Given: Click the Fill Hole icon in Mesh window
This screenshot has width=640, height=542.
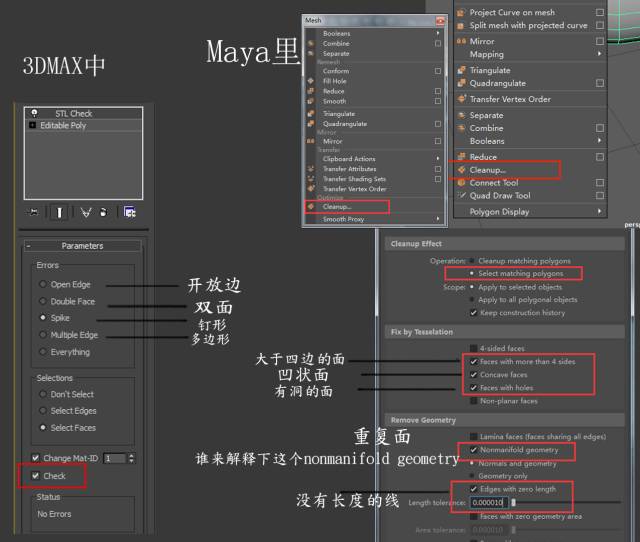Looking at the screenshot, I should [x=311, y=81].
